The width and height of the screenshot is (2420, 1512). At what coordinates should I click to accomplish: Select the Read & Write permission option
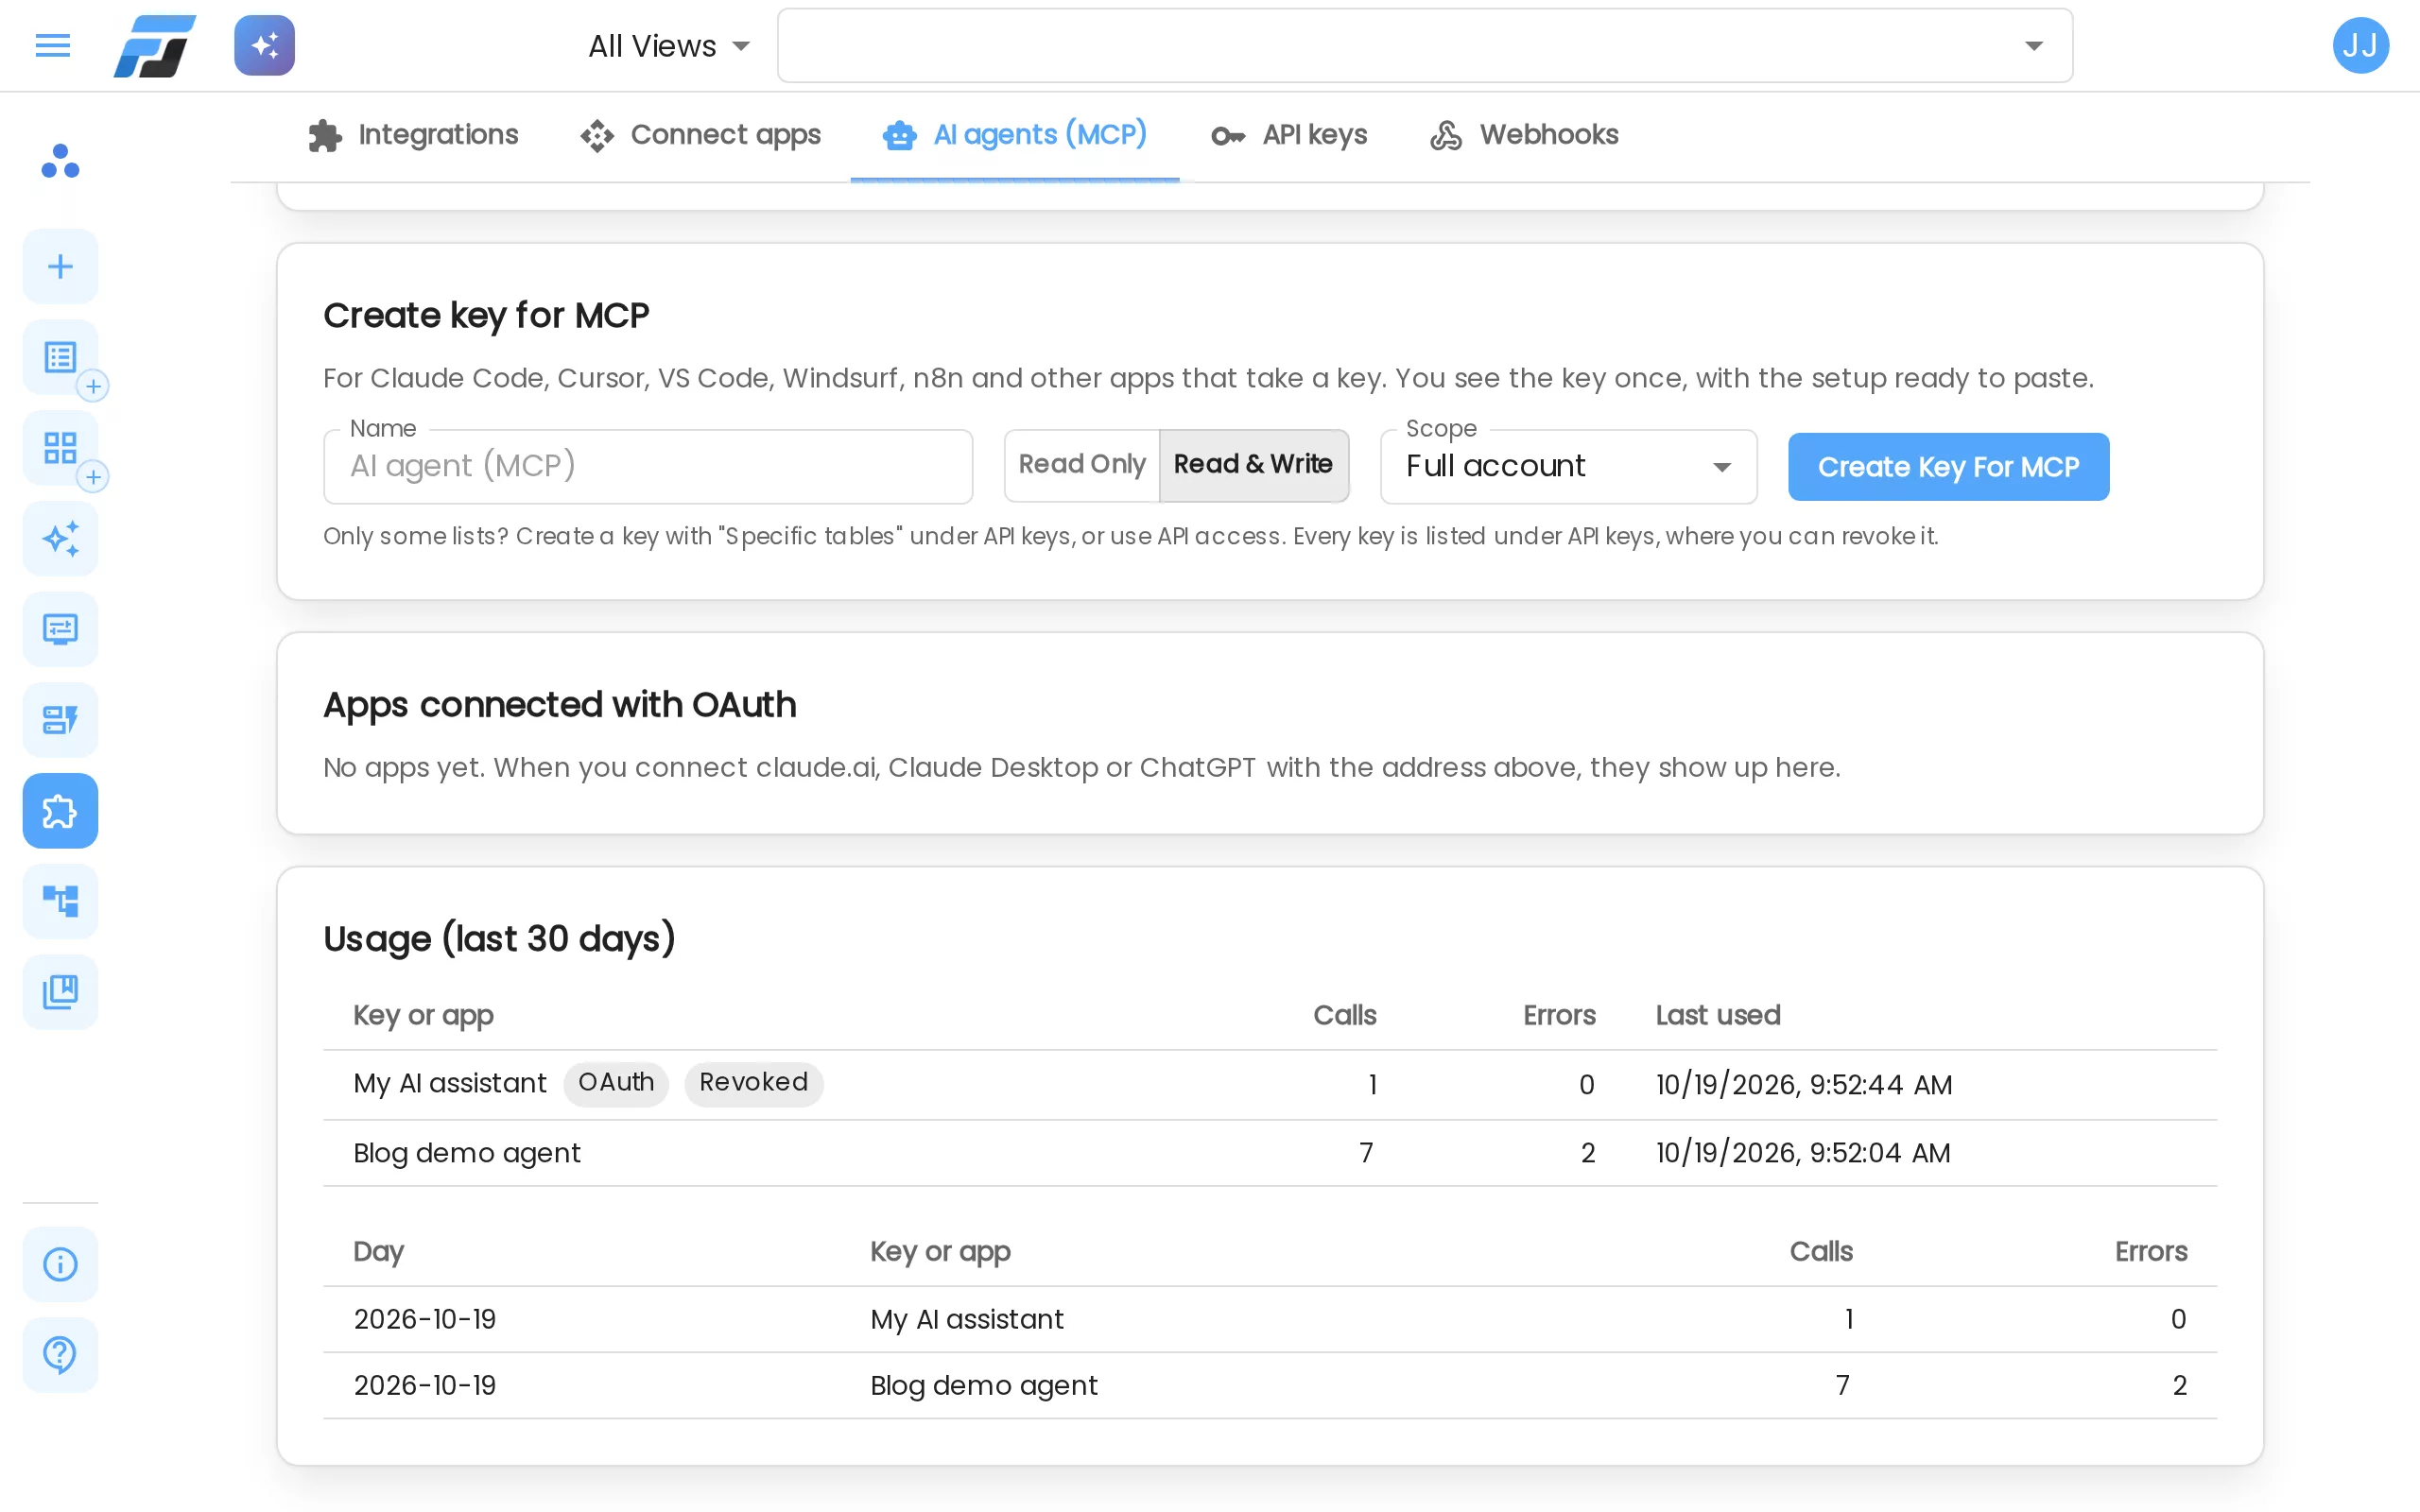pyautogui.click(x=1253, y=465)
